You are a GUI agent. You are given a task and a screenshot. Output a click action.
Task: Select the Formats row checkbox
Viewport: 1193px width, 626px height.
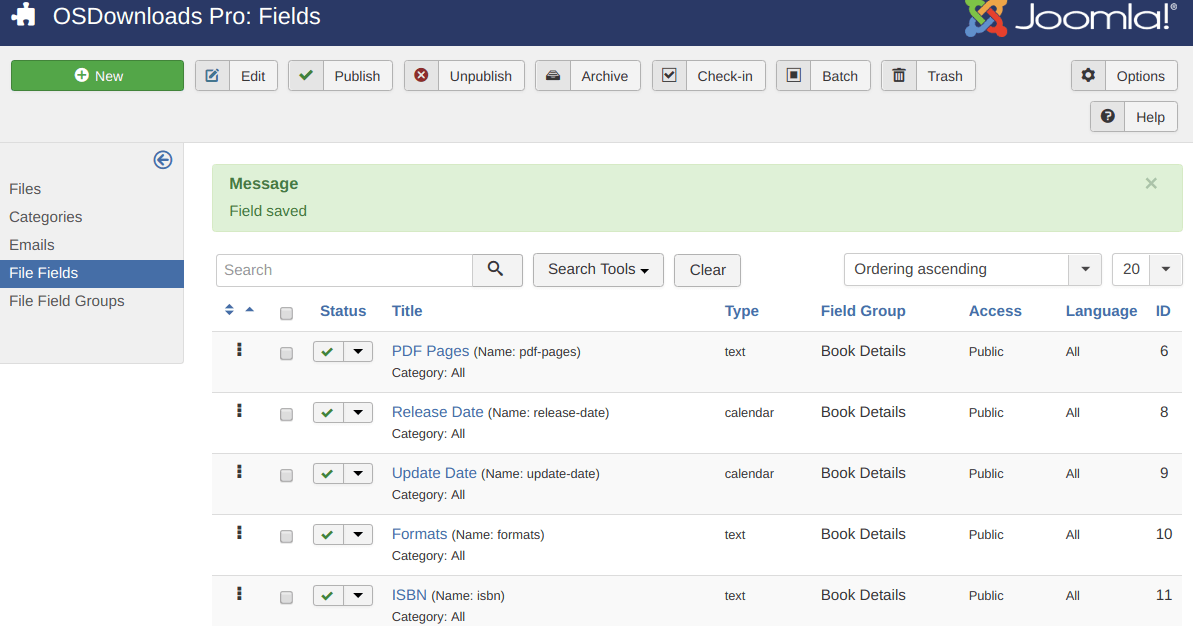click(286, 536)
